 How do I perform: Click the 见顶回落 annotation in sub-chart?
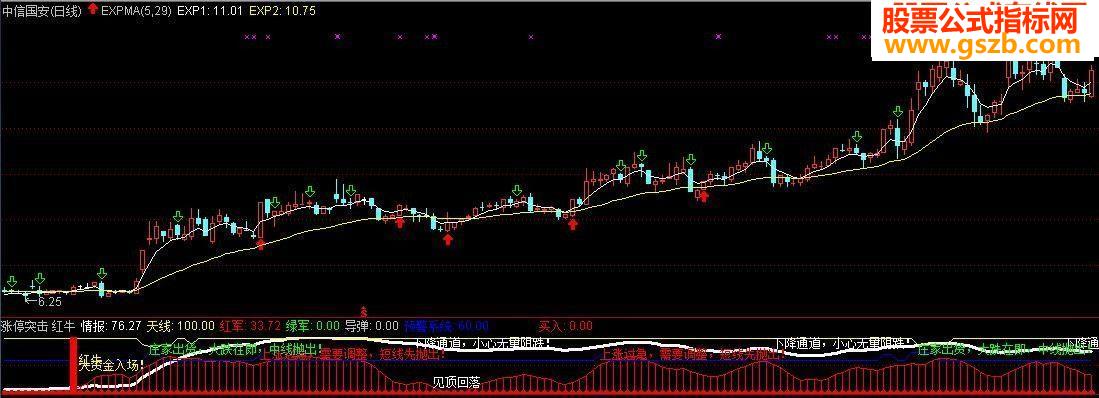click(x=456, y=382)
